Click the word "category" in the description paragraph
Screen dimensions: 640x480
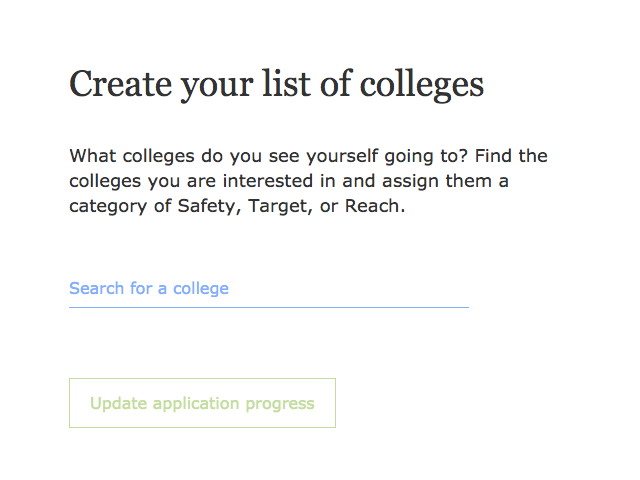tap(109, 207)
